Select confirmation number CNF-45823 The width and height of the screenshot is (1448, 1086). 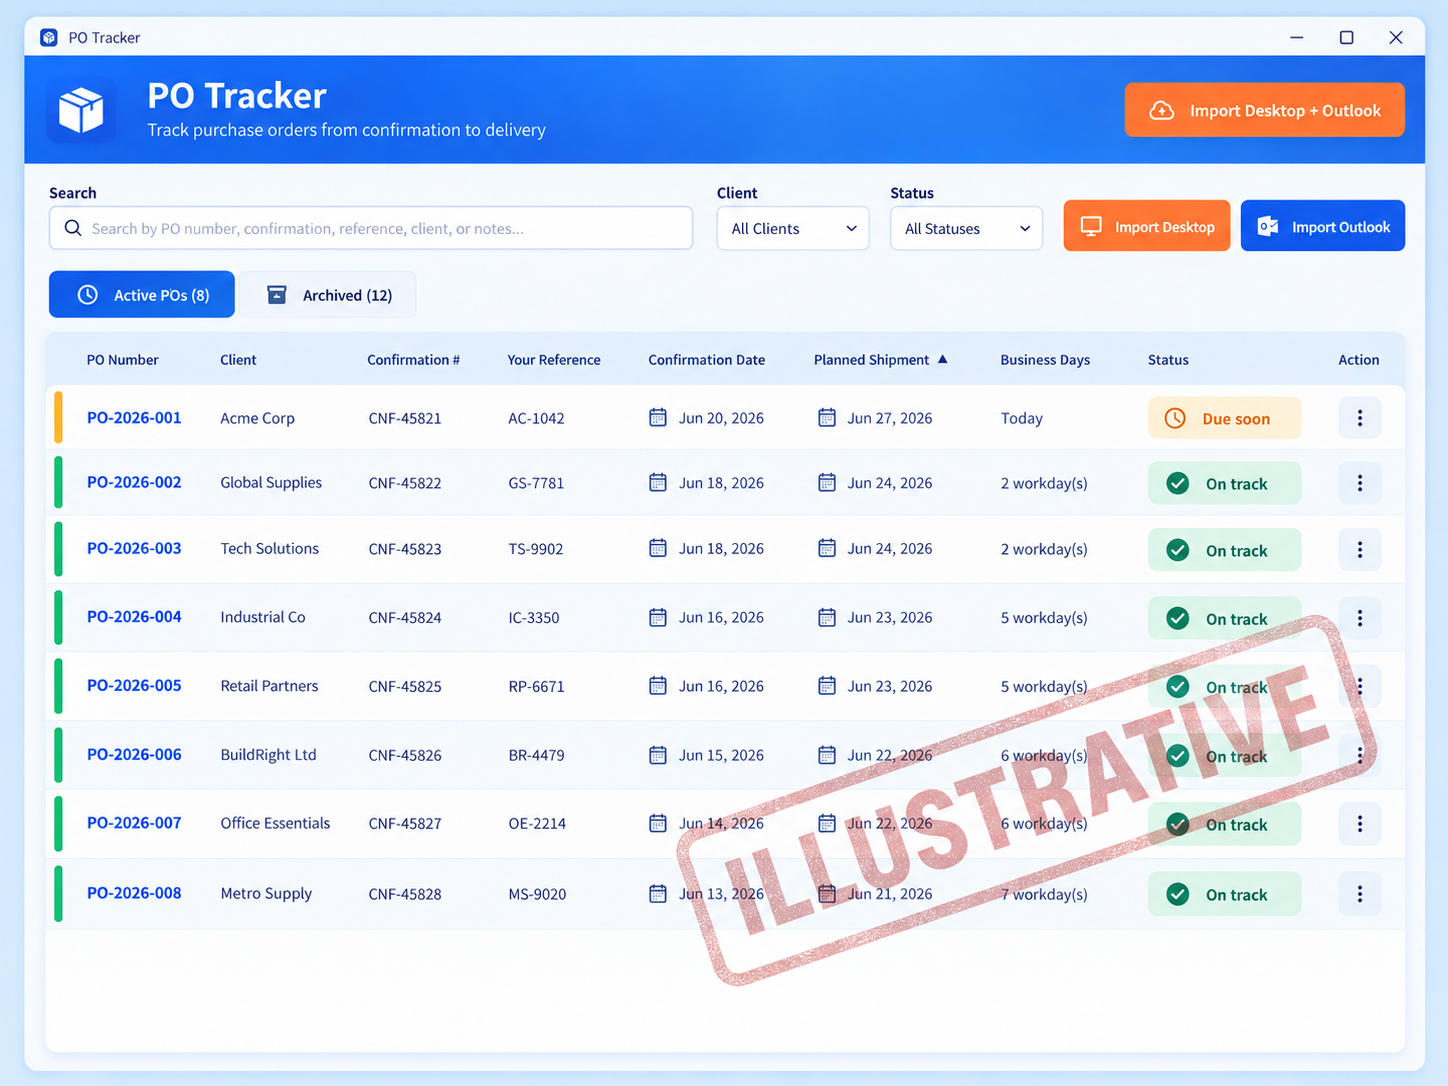coord(405,549)
